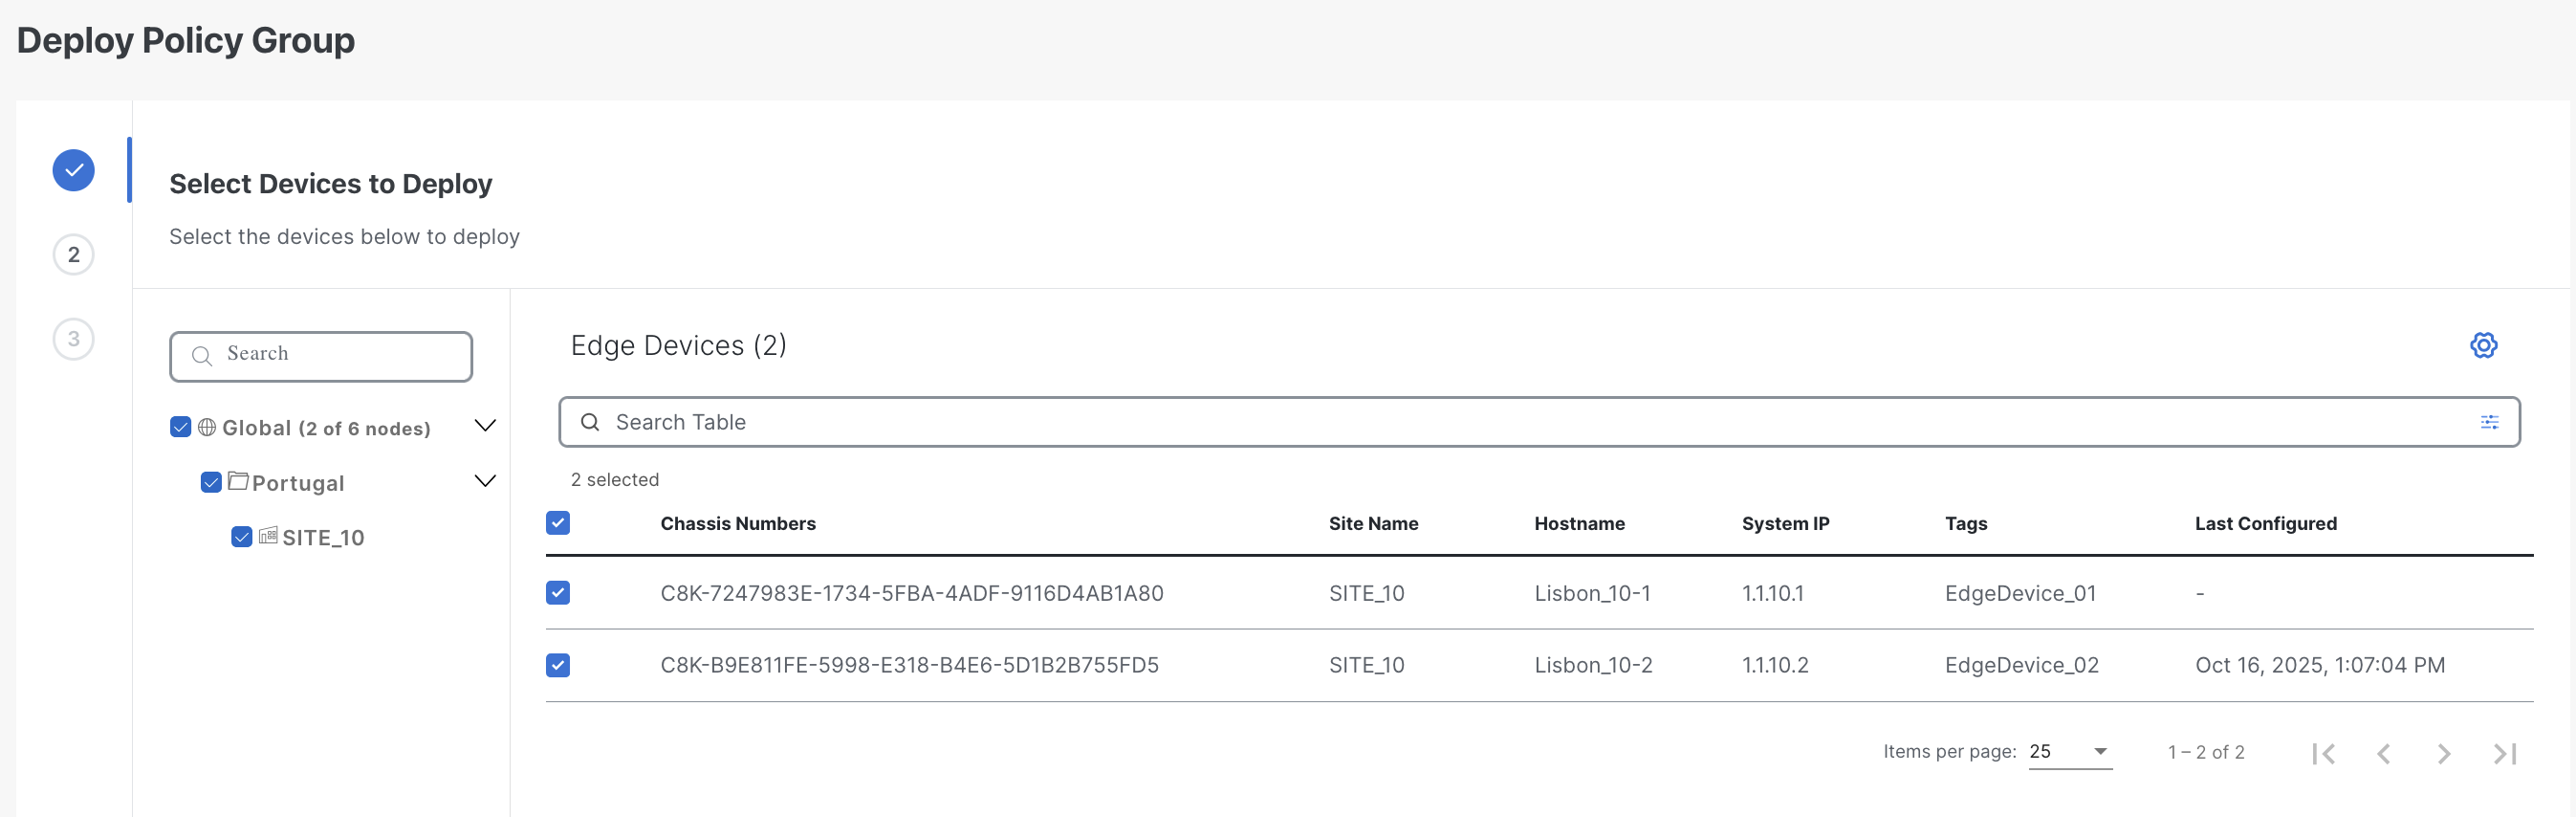Sort by Chassis Numbers column header

(737, 523)
